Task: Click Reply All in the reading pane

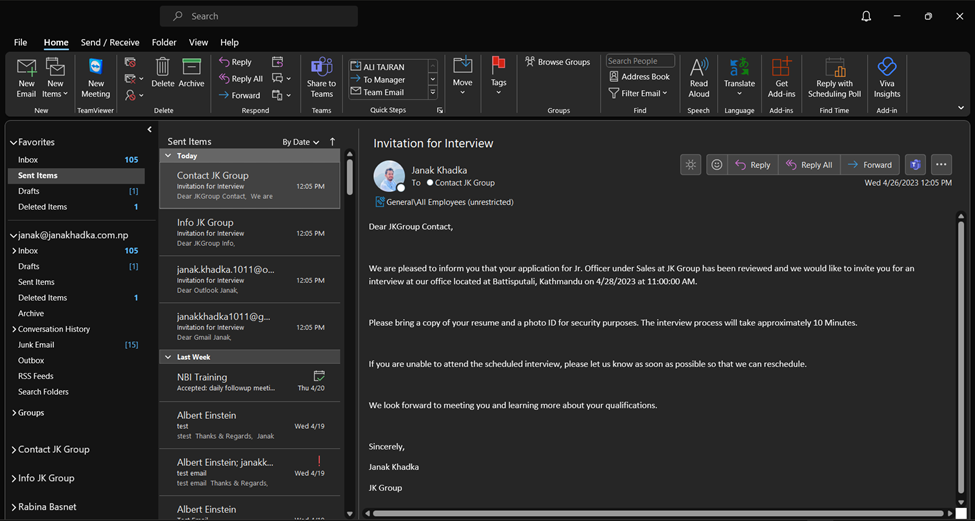Action: [809, 165]
